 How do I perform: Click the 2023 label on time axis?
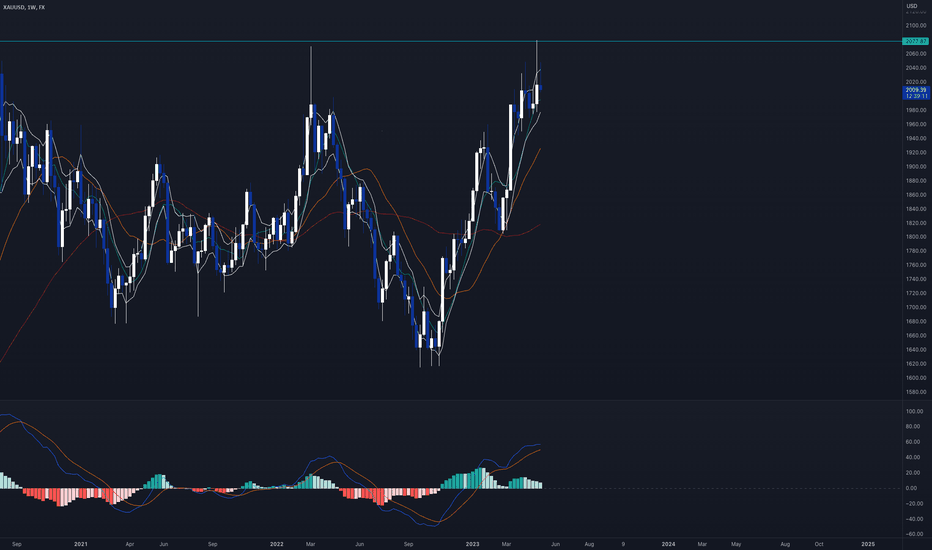(472, 544)
